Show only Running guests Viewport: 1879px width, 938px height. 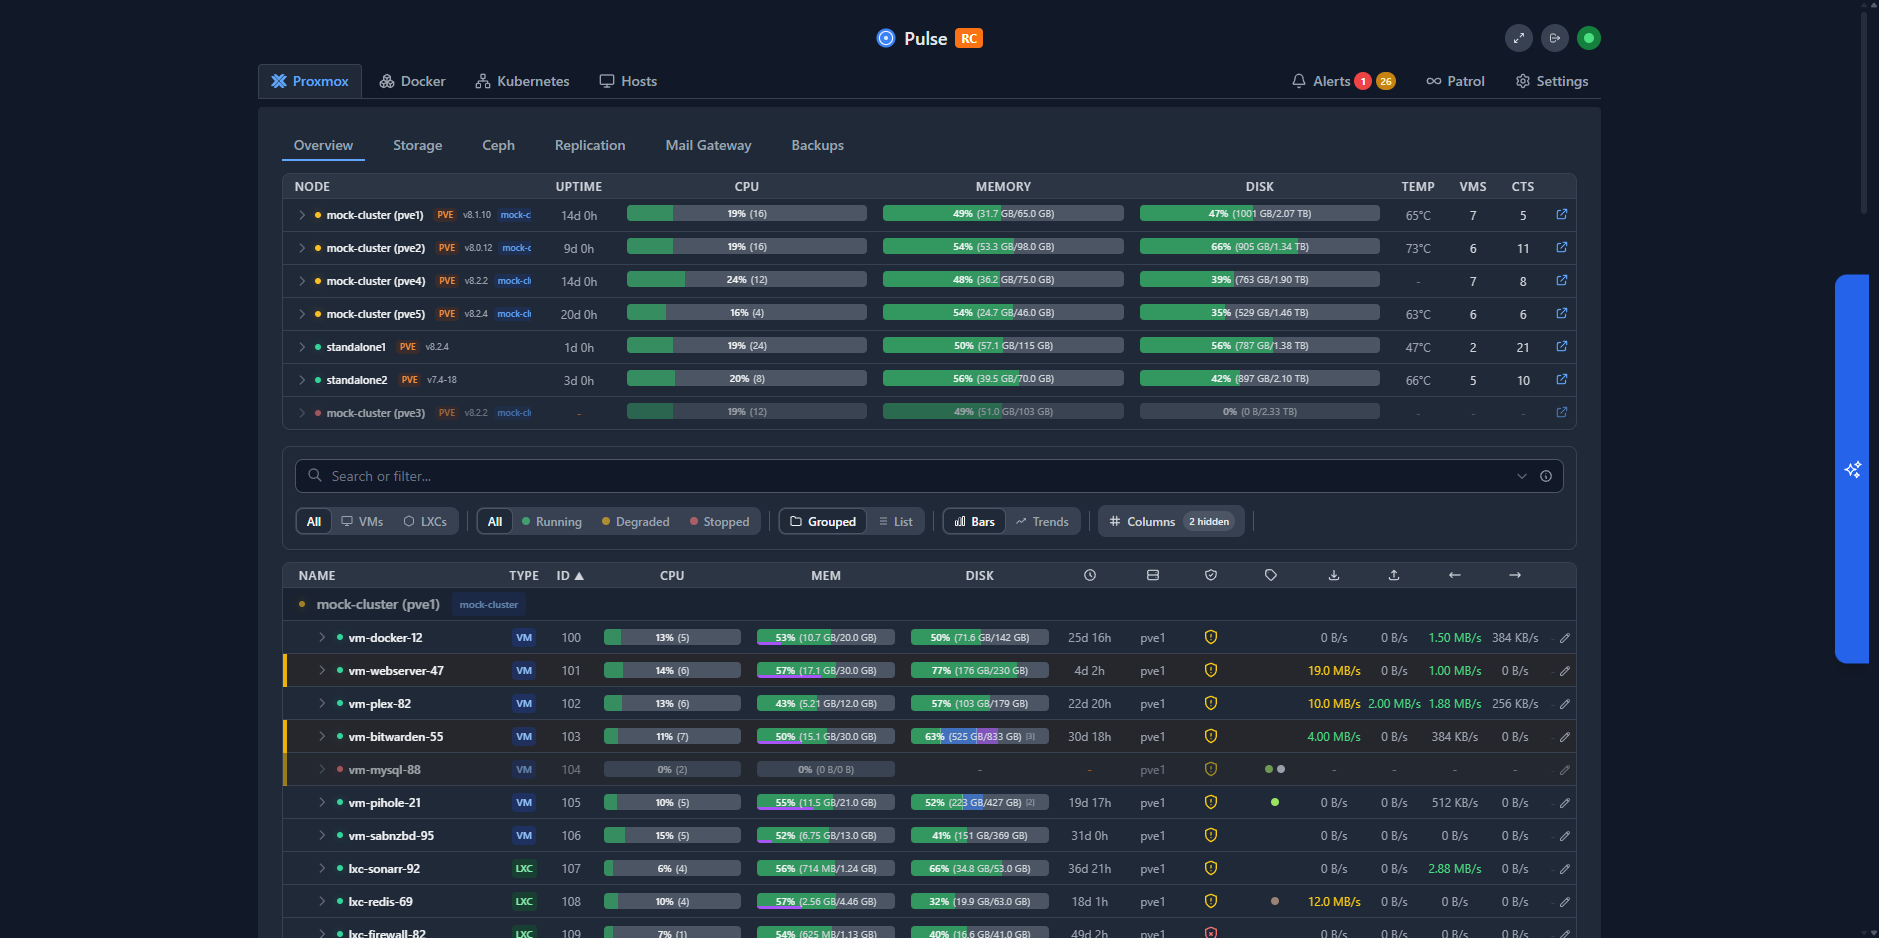pos(551,522)
